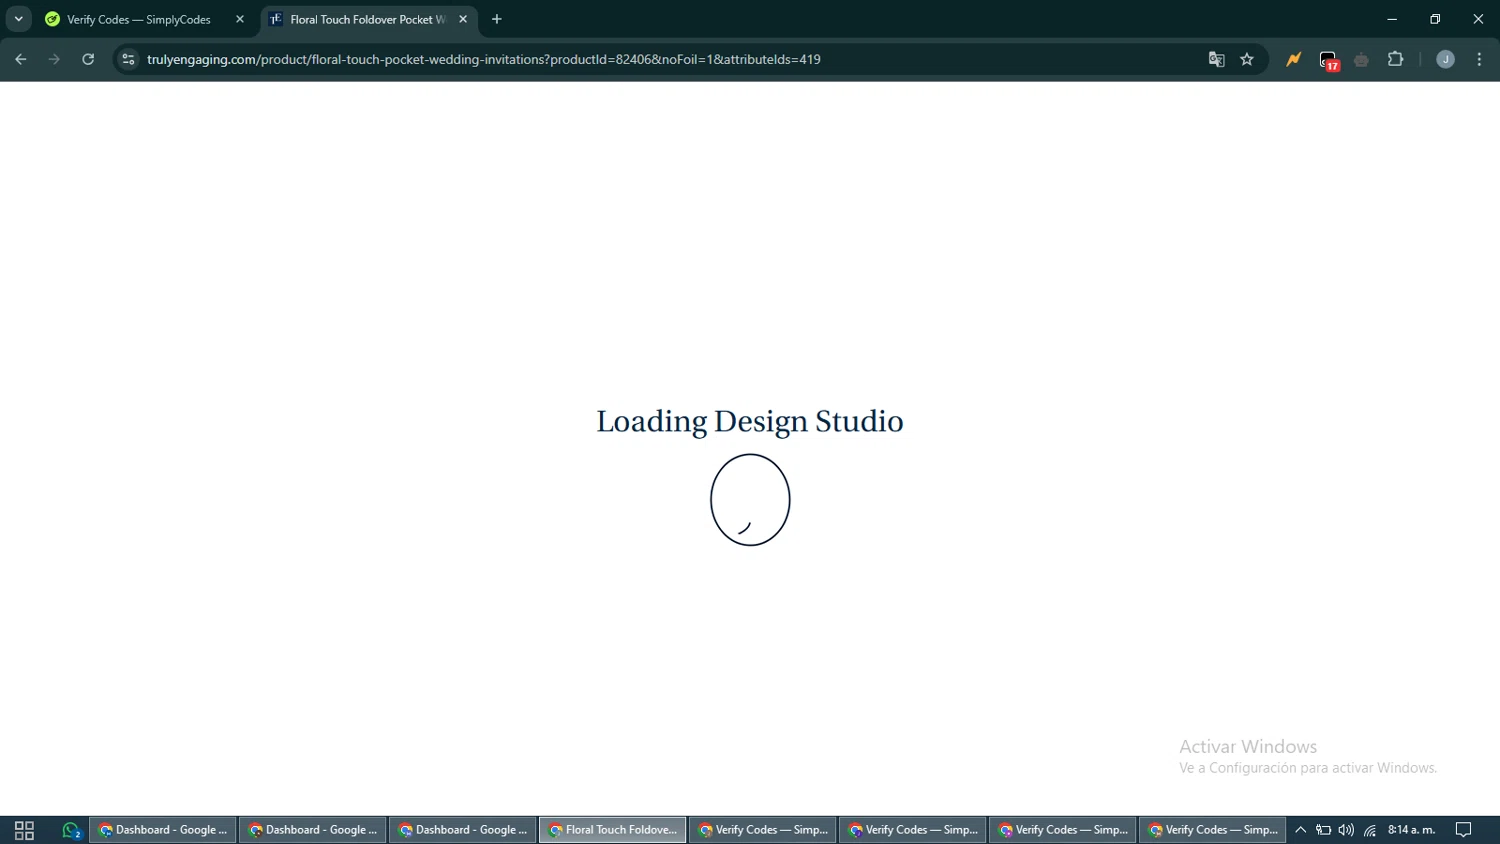
Task: Open a new browser tab
Action: point(497,19)
